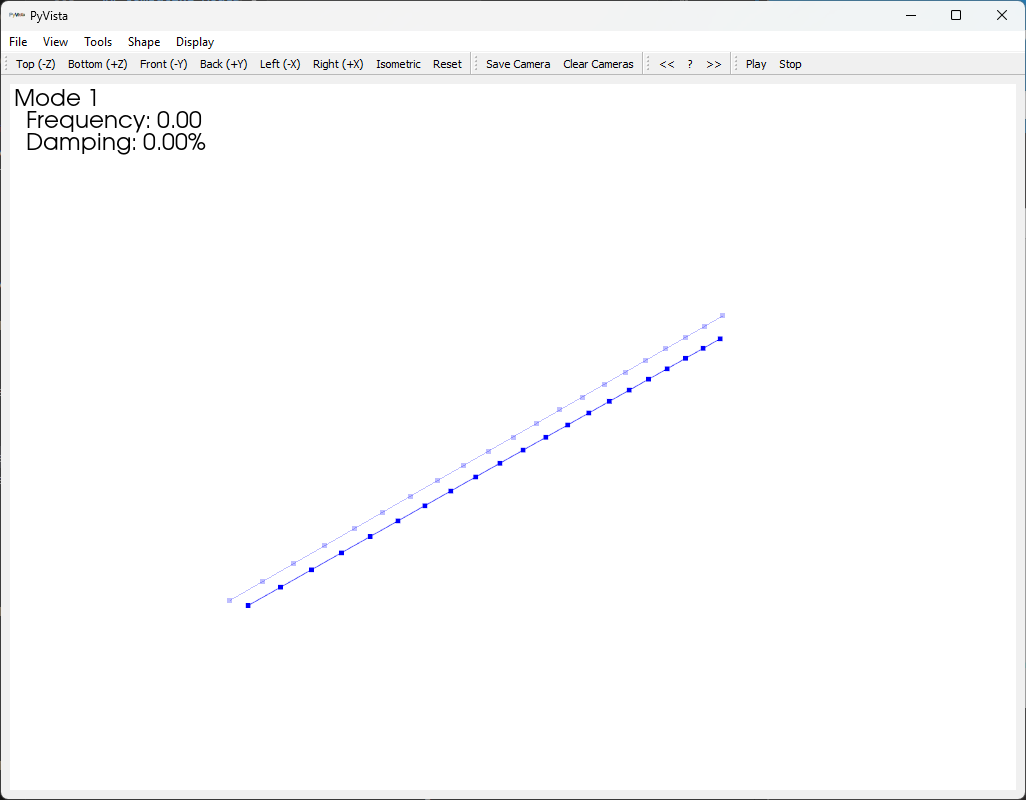This screenshot has height=800, width=1026.
Task: Open the Tools menu
Action: tap(97, 42)
